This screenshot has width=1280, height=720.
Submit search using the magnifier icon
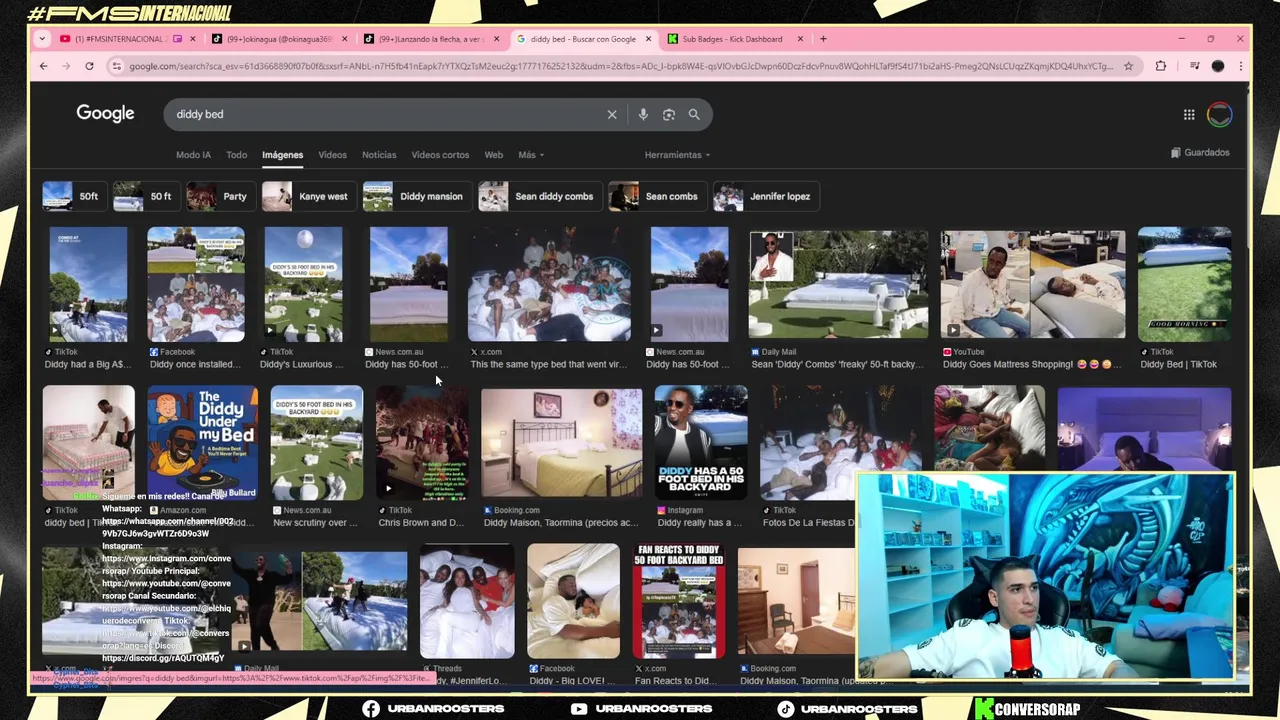point(694,114)
